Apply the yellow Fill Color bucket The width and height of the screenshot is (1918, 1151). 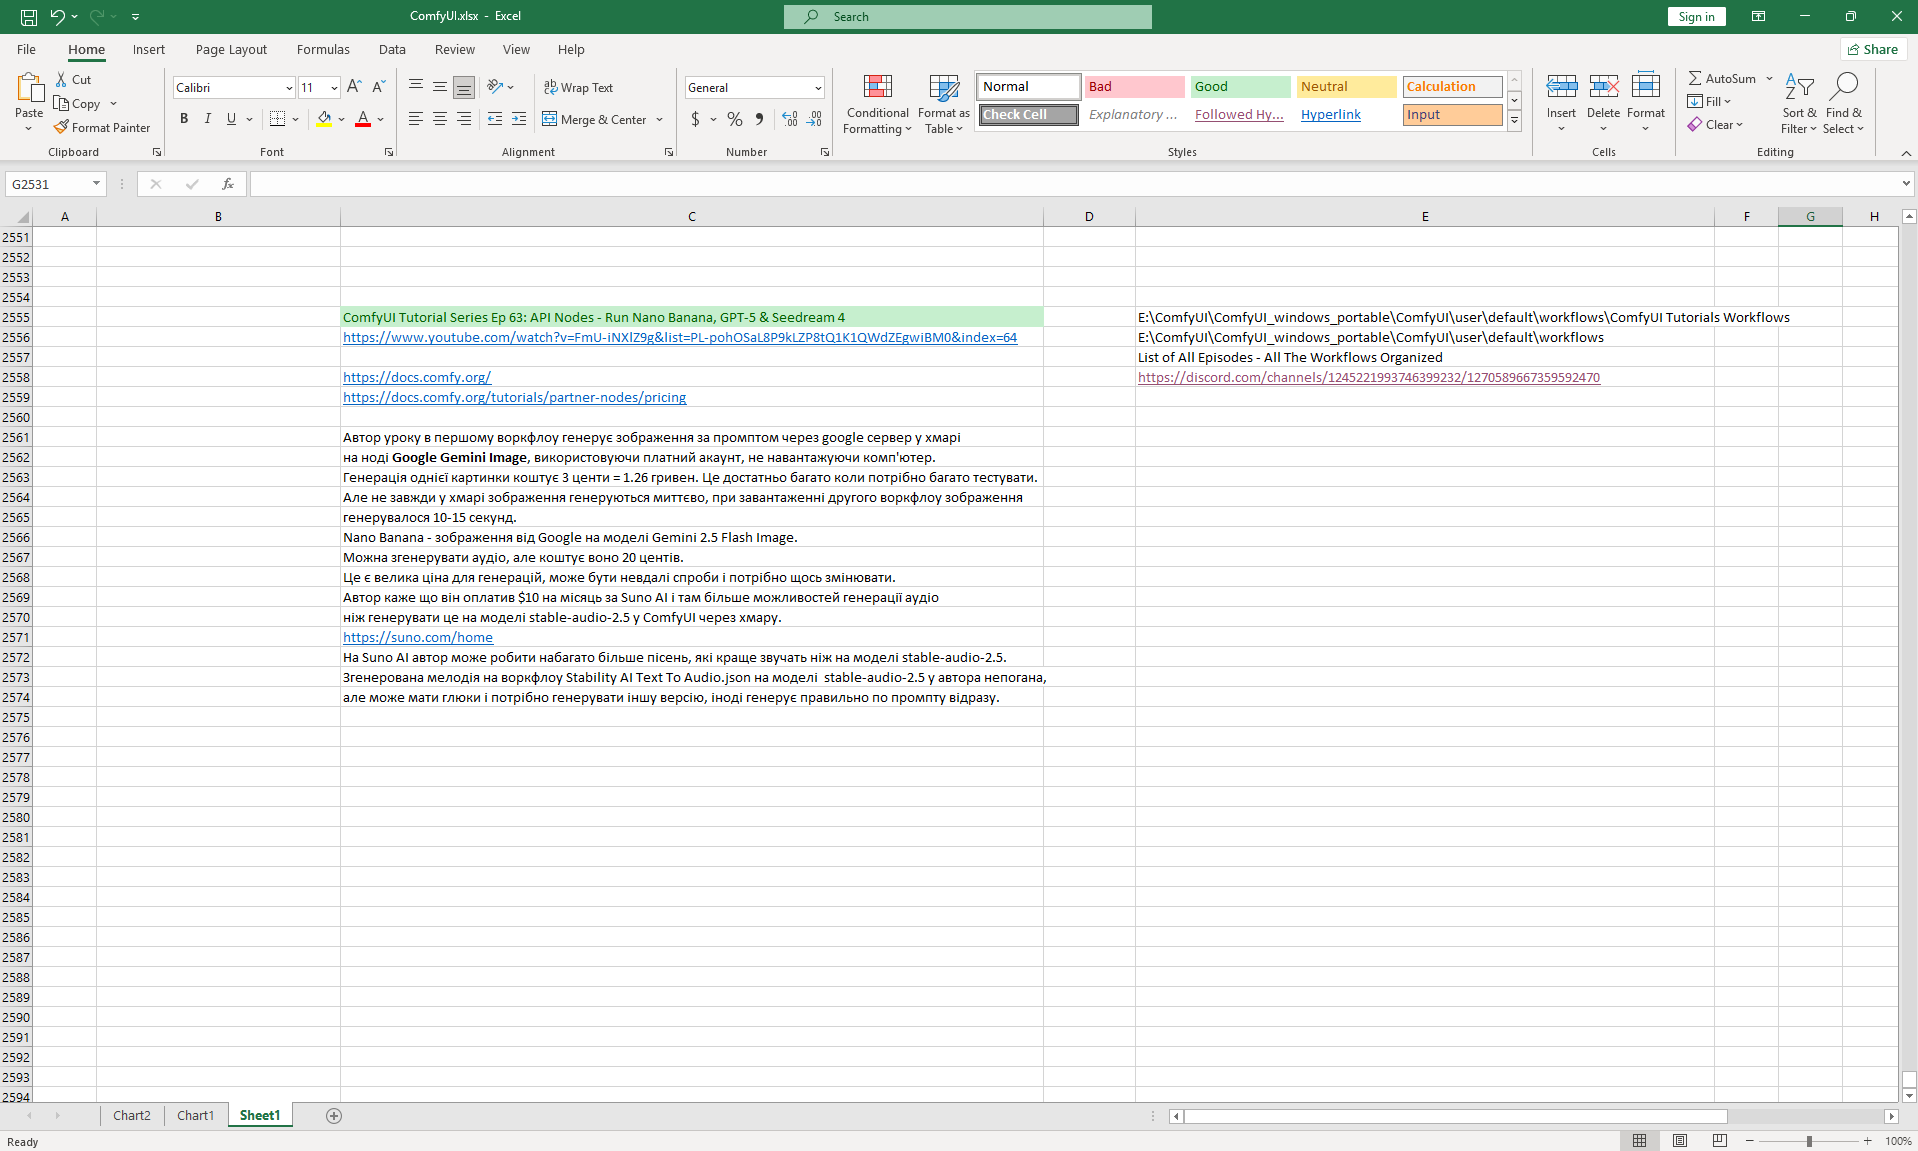click(324, 119)
